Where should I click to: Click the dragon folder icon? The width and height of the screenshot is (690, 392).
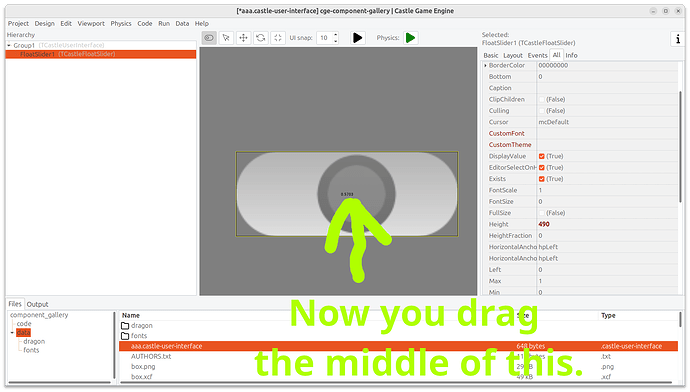[x=125, y=326]
